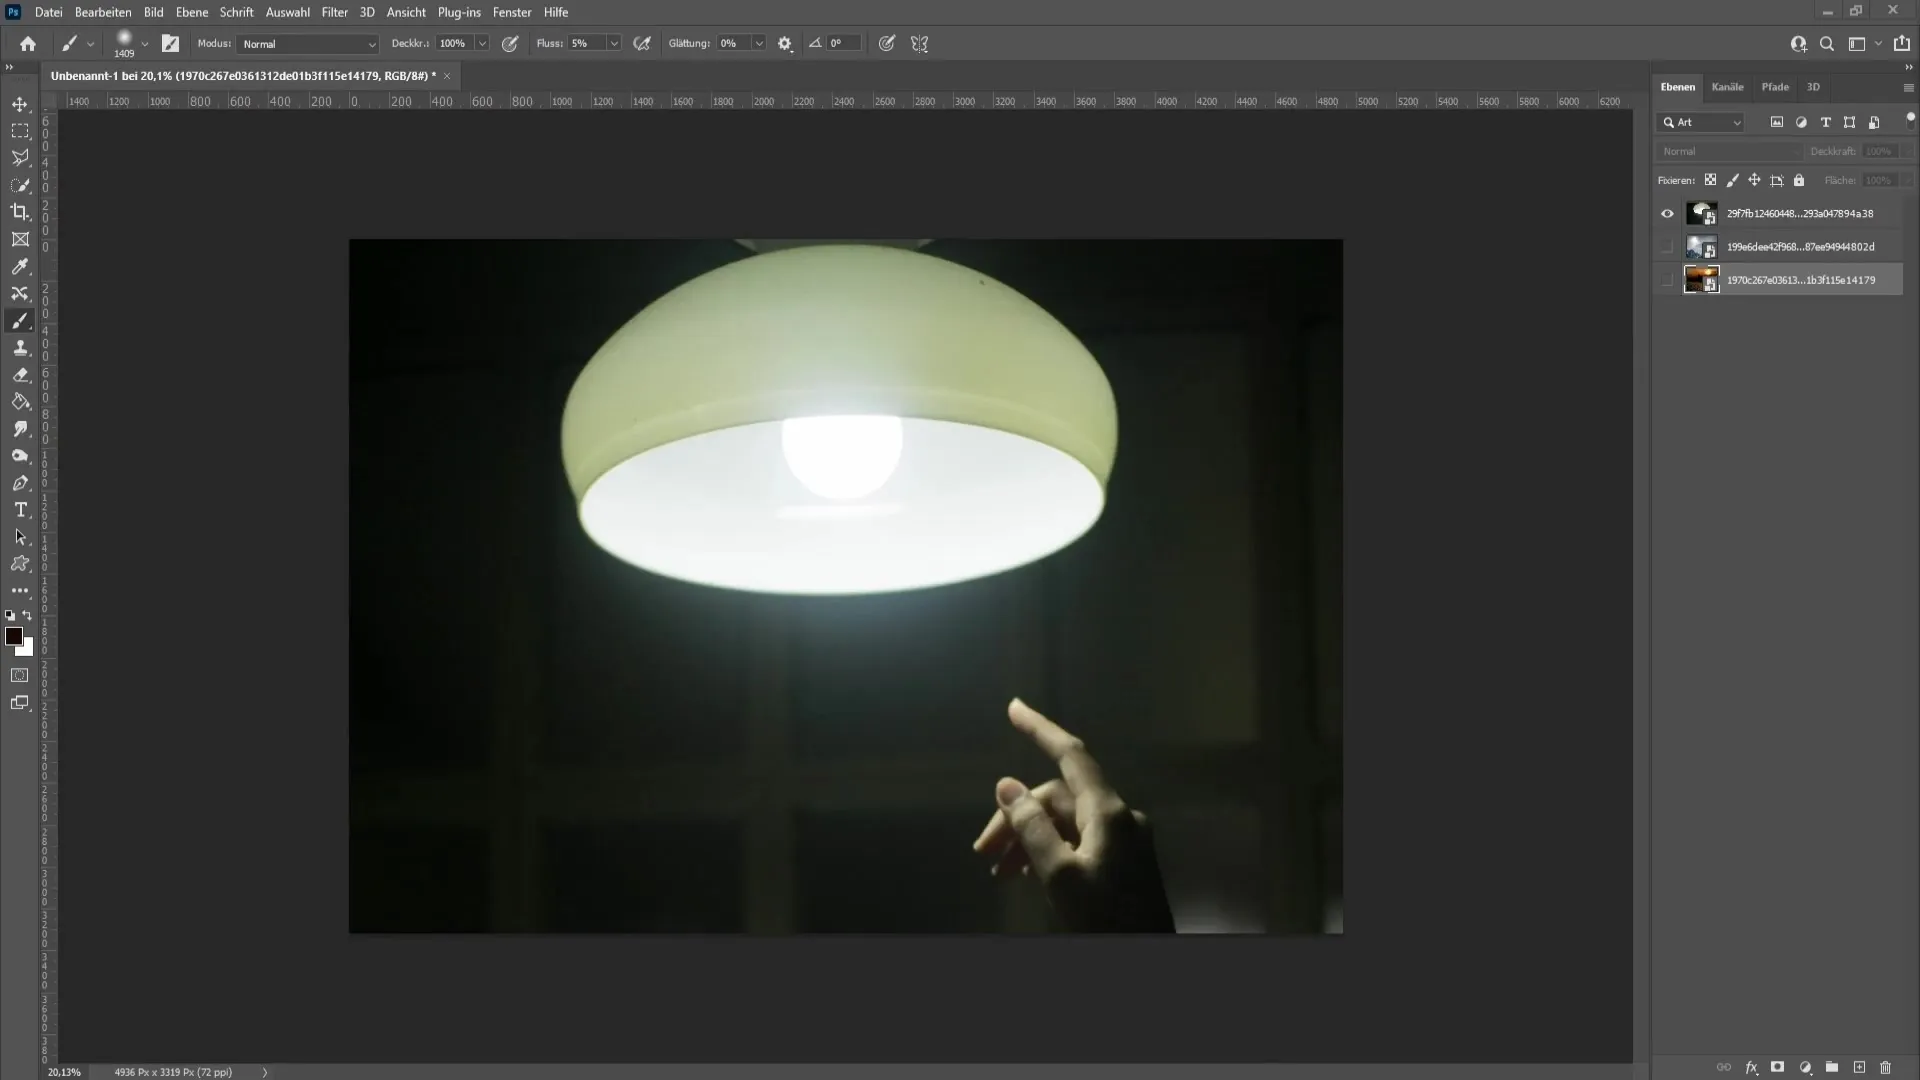The height and width of the screenshot is (1080, 1920).
Task: Click the foreground color swatch
Action: pyautogui.click(x=15, y=636)
